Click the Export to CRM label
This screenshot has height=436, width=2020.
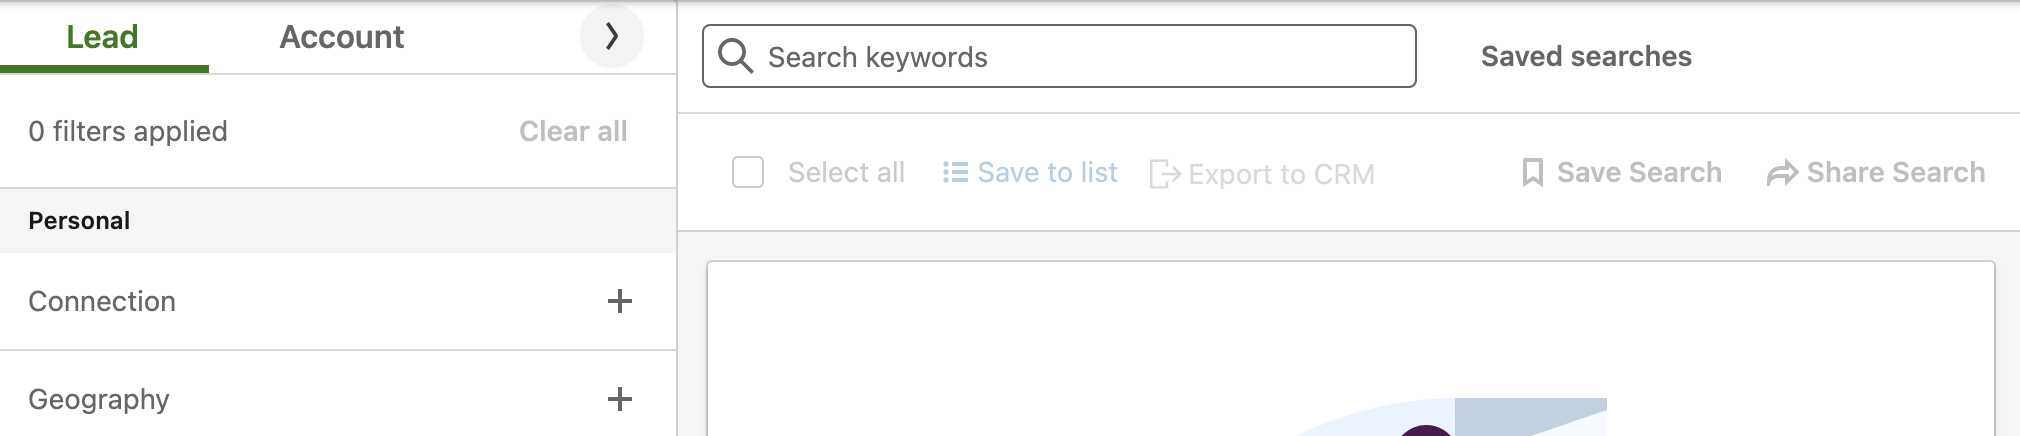click(x=1281, y=174)
